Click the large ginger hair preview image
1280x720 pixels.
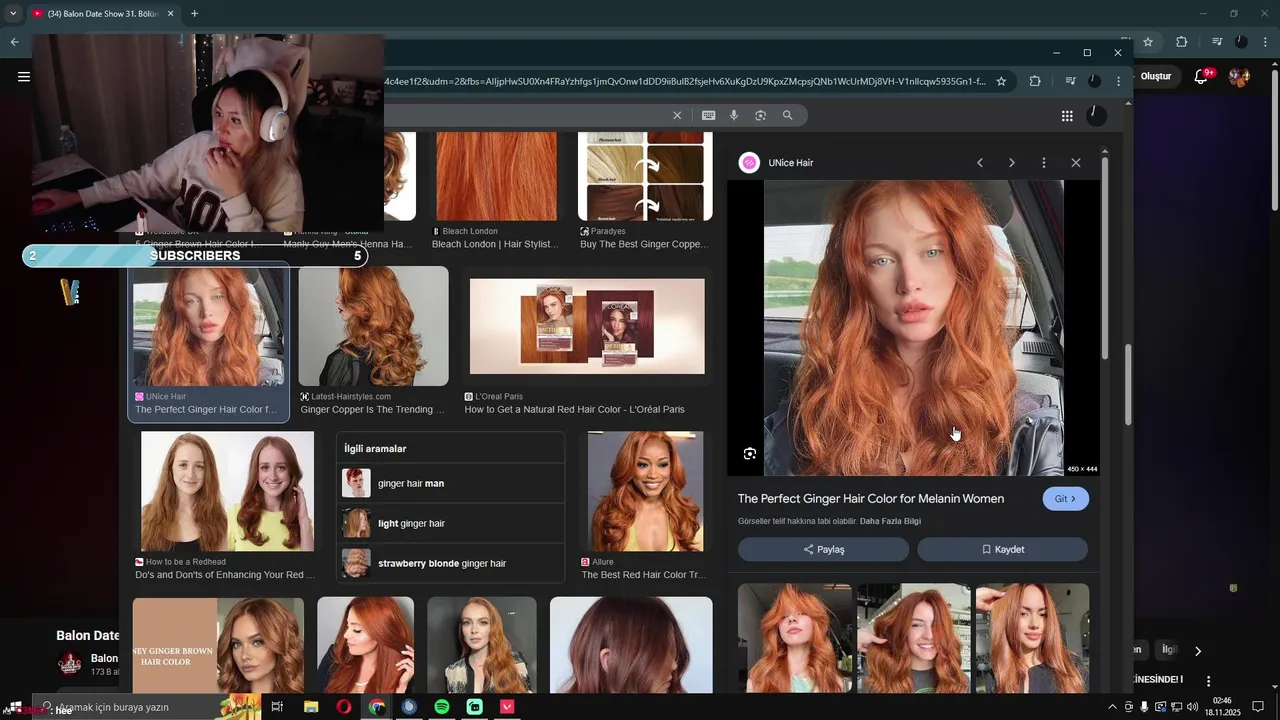tap(913, 328)
